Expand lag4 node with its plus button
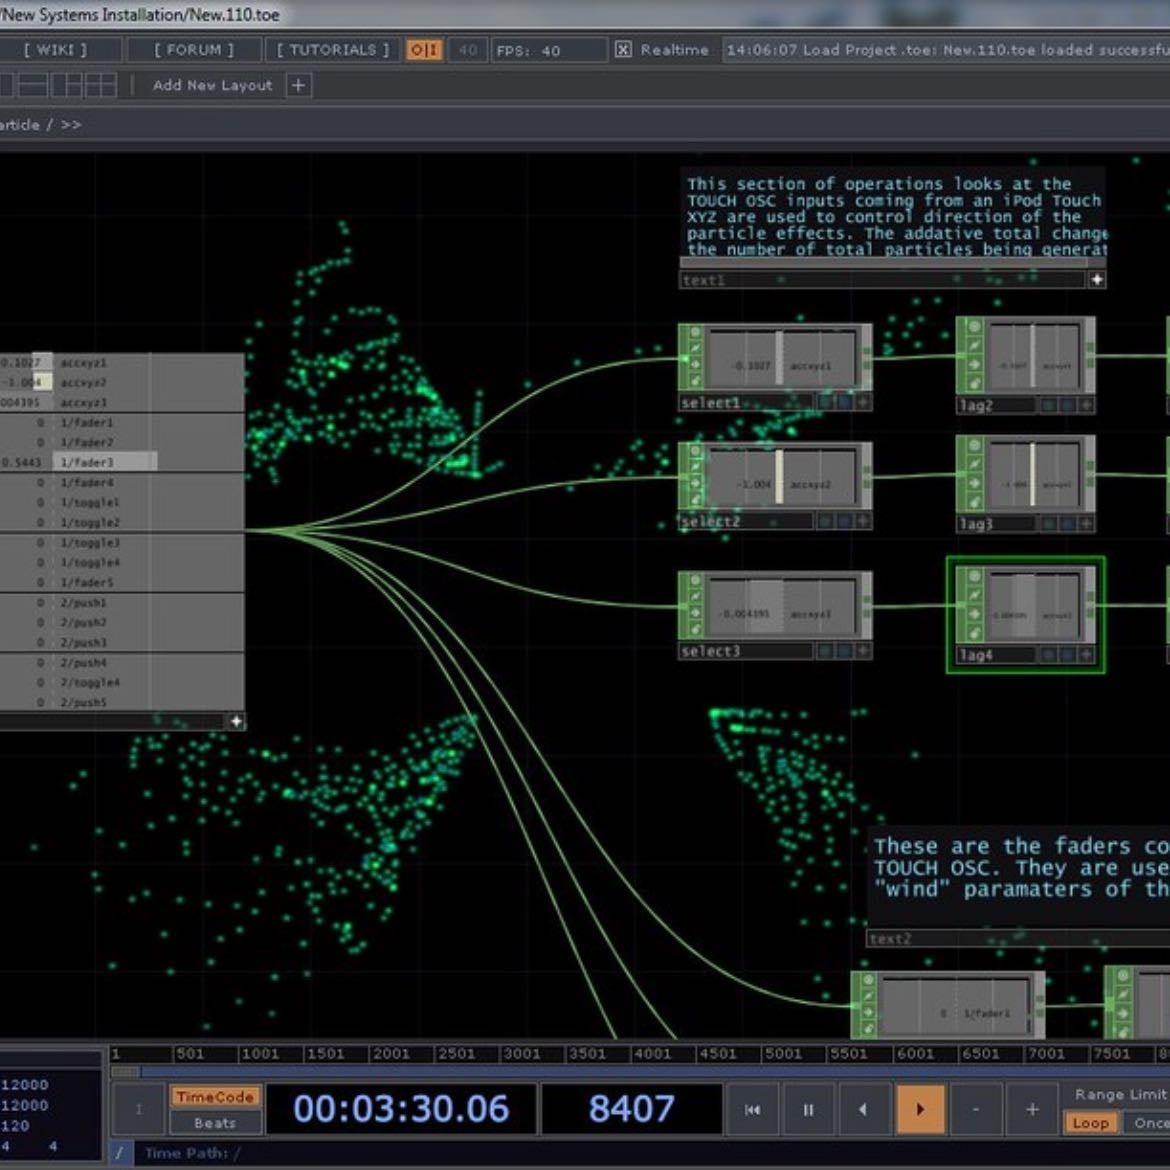 (1086, 654)
